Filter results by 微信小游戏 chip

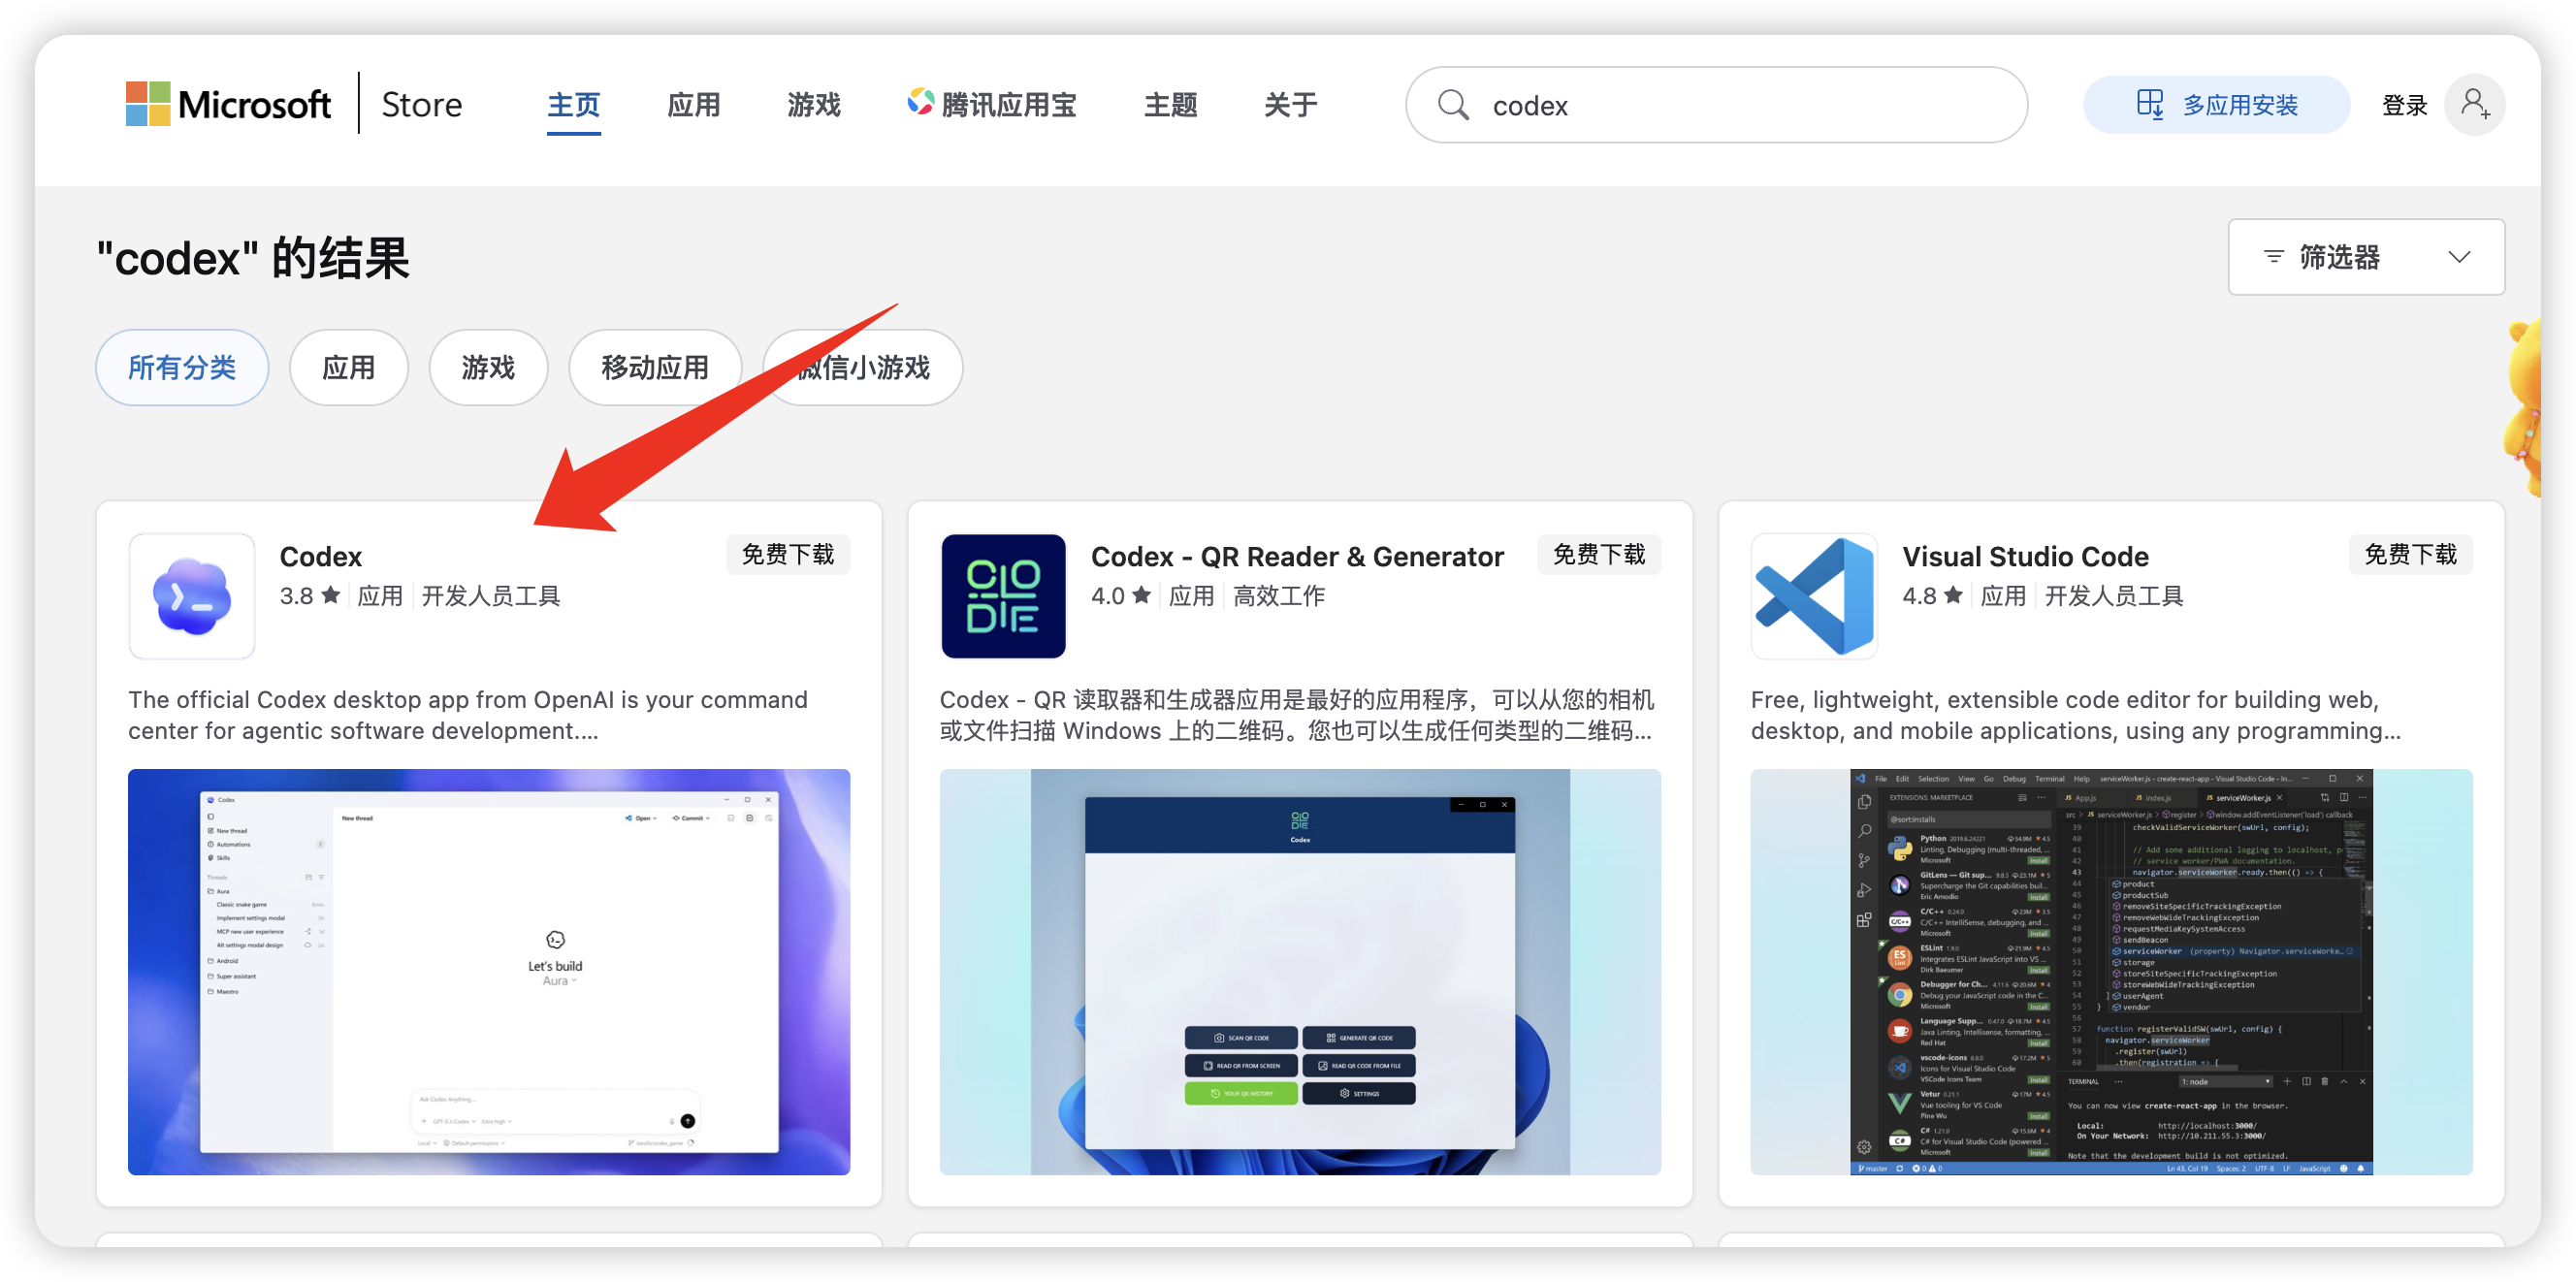(862, 368)
